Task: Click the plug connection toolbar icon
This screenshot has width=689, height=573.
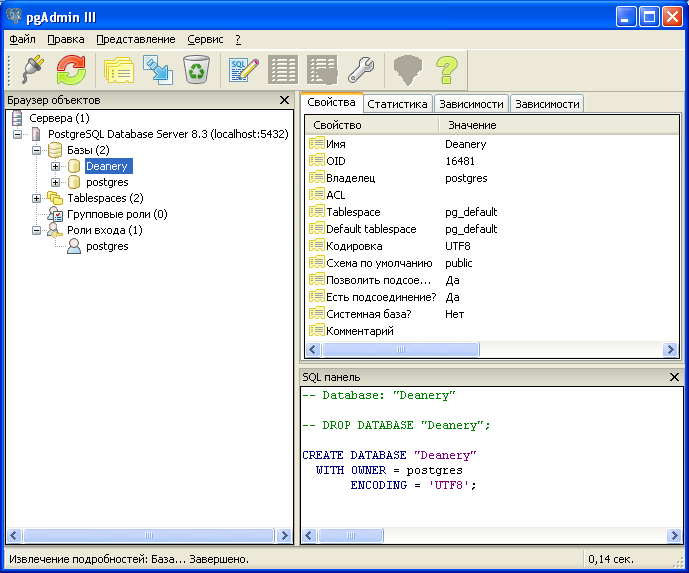Action: tap(33, 69)
